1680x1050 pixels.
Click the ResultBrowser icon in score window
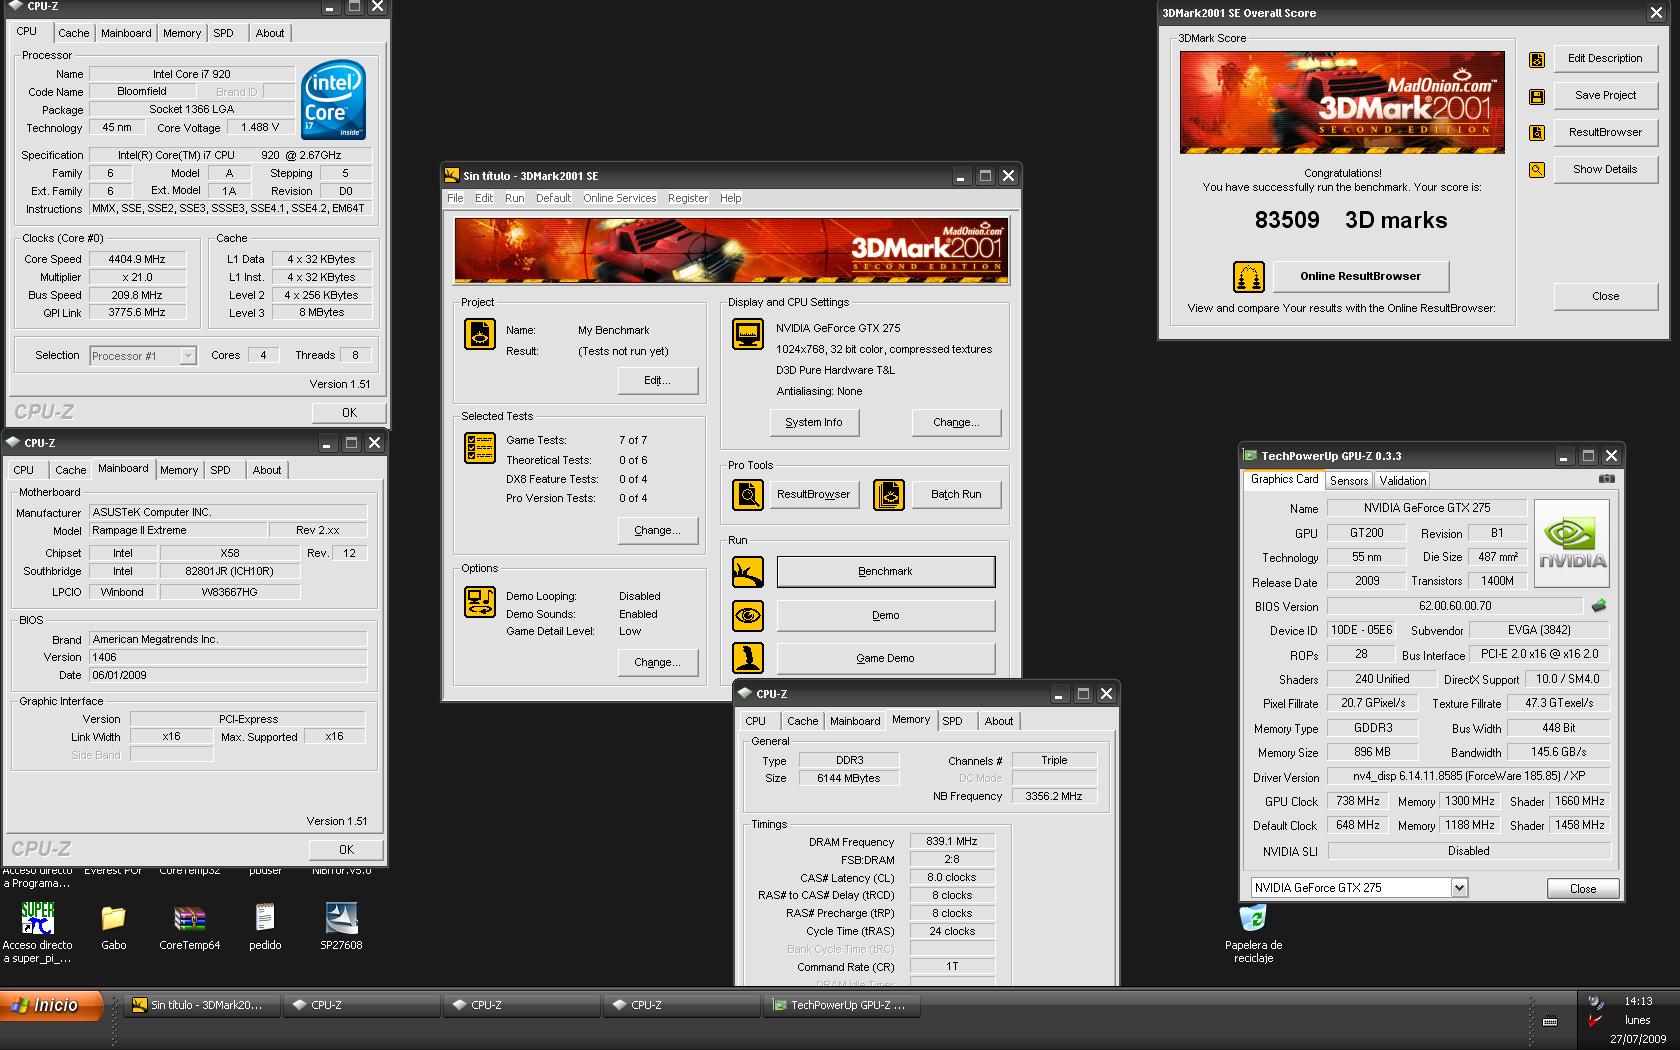[x=1537, y=133]
